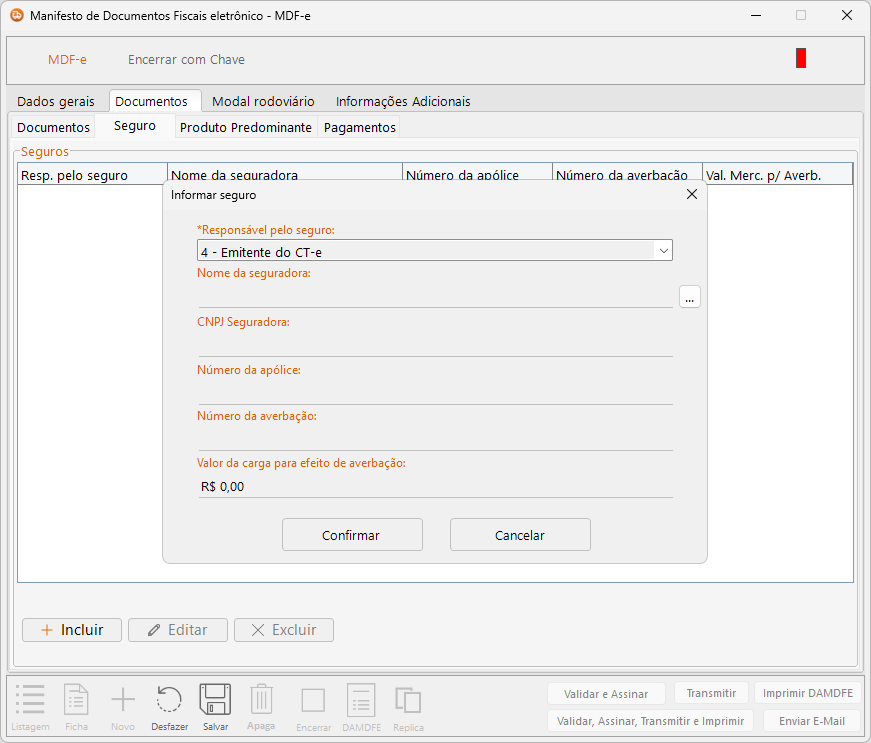Viewport: 871px width, 743px height.
Task: Click the Novo plus icon
Action: tap(122, 700)
